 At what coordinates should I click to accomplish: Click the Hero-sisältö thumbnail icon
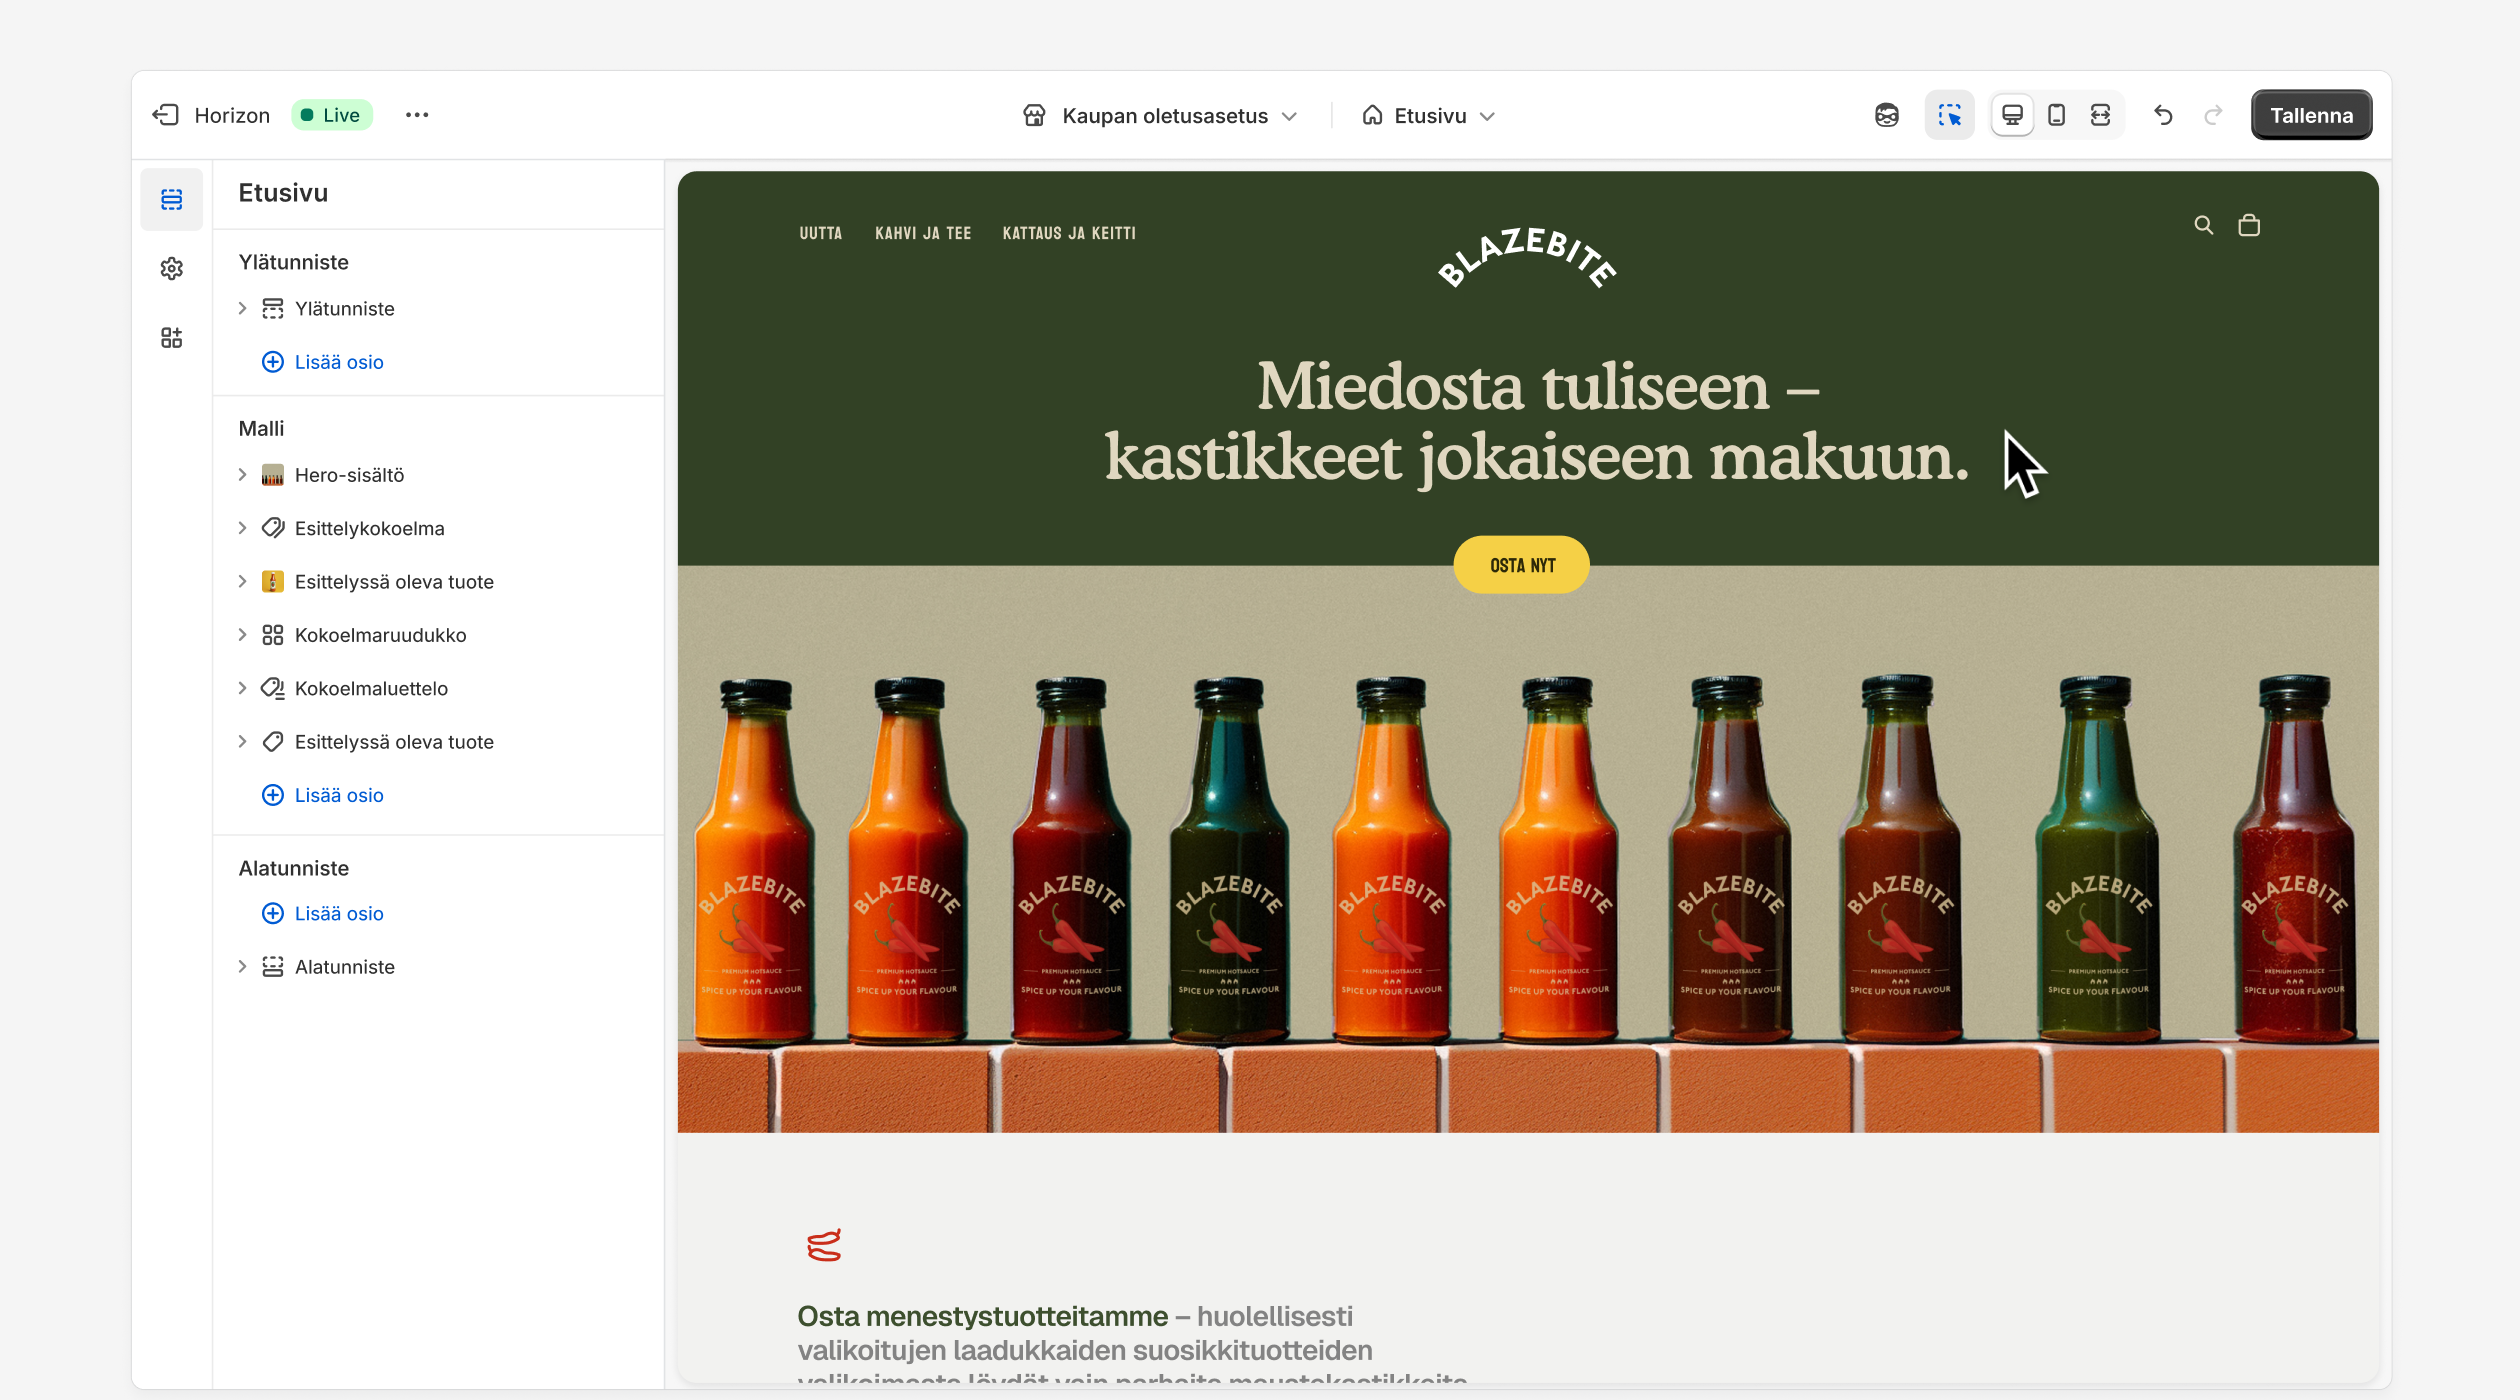tap(272, 475)
